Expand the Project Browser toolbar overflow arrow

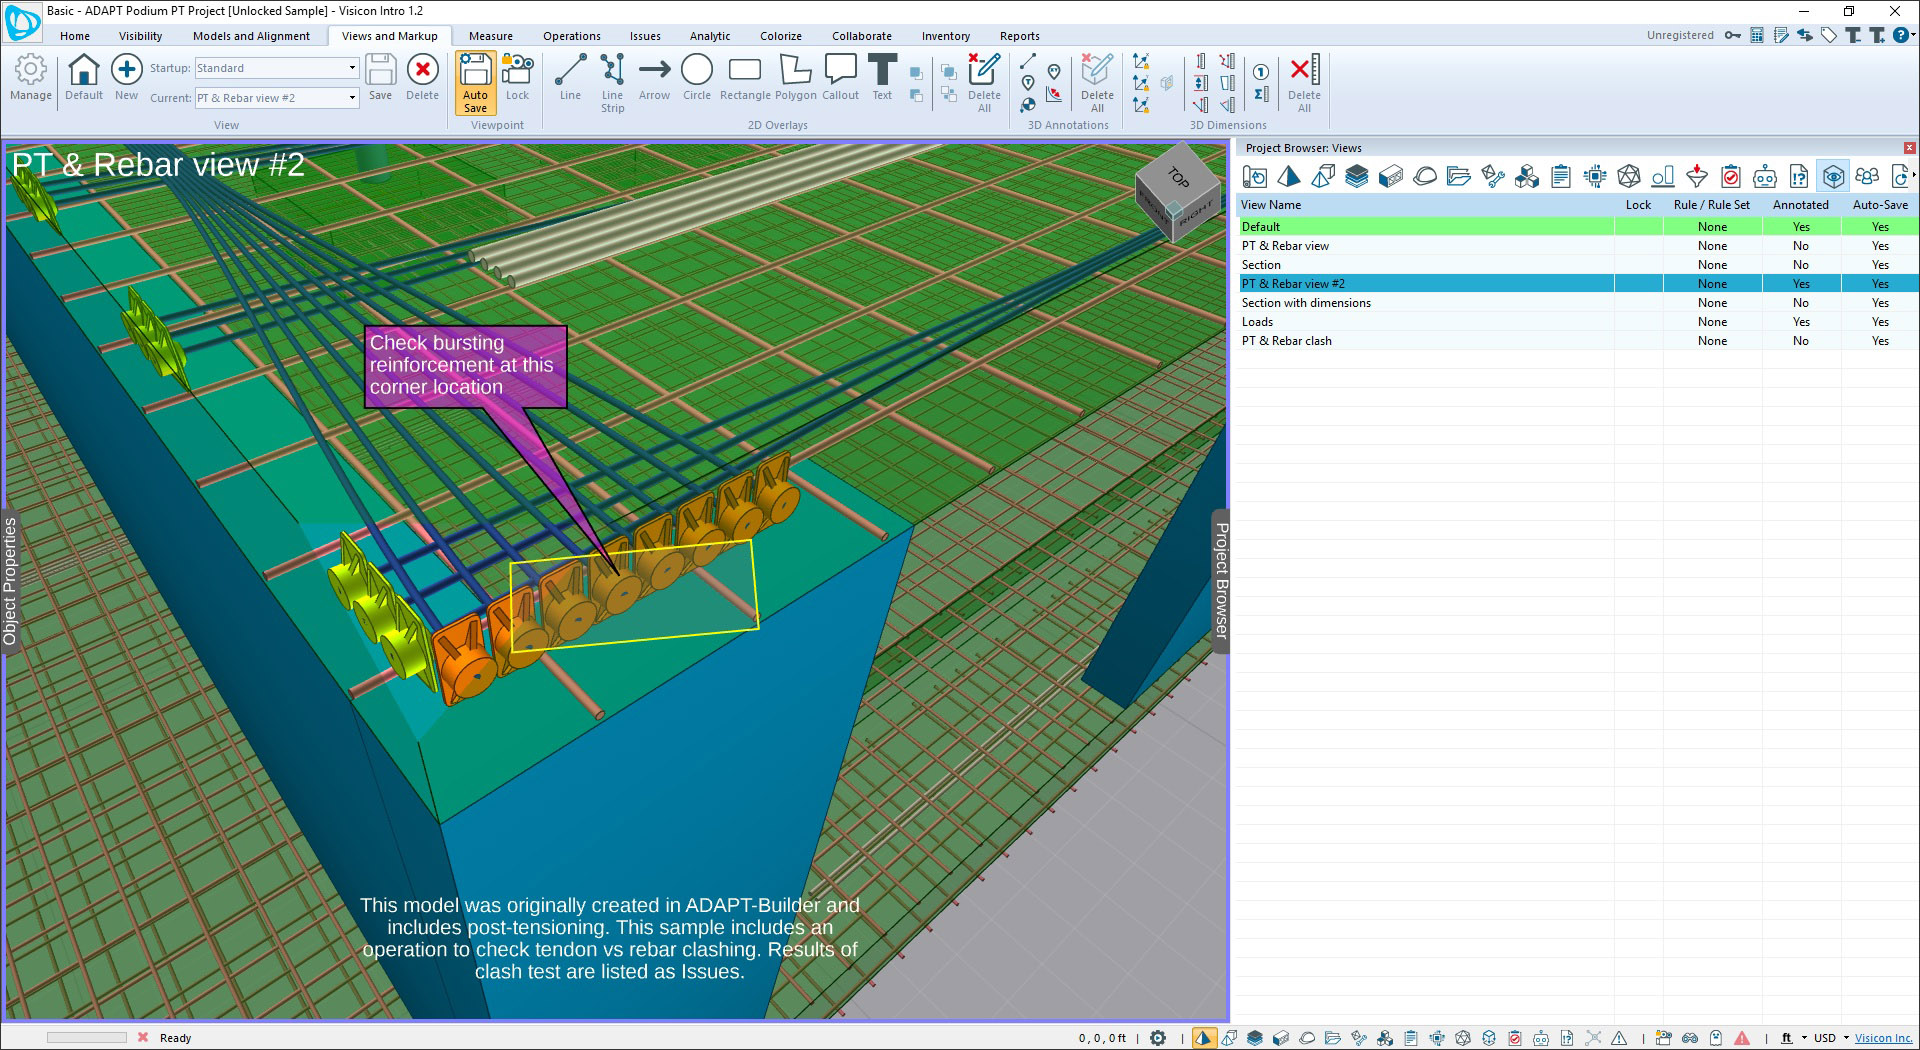[1914, 176]
